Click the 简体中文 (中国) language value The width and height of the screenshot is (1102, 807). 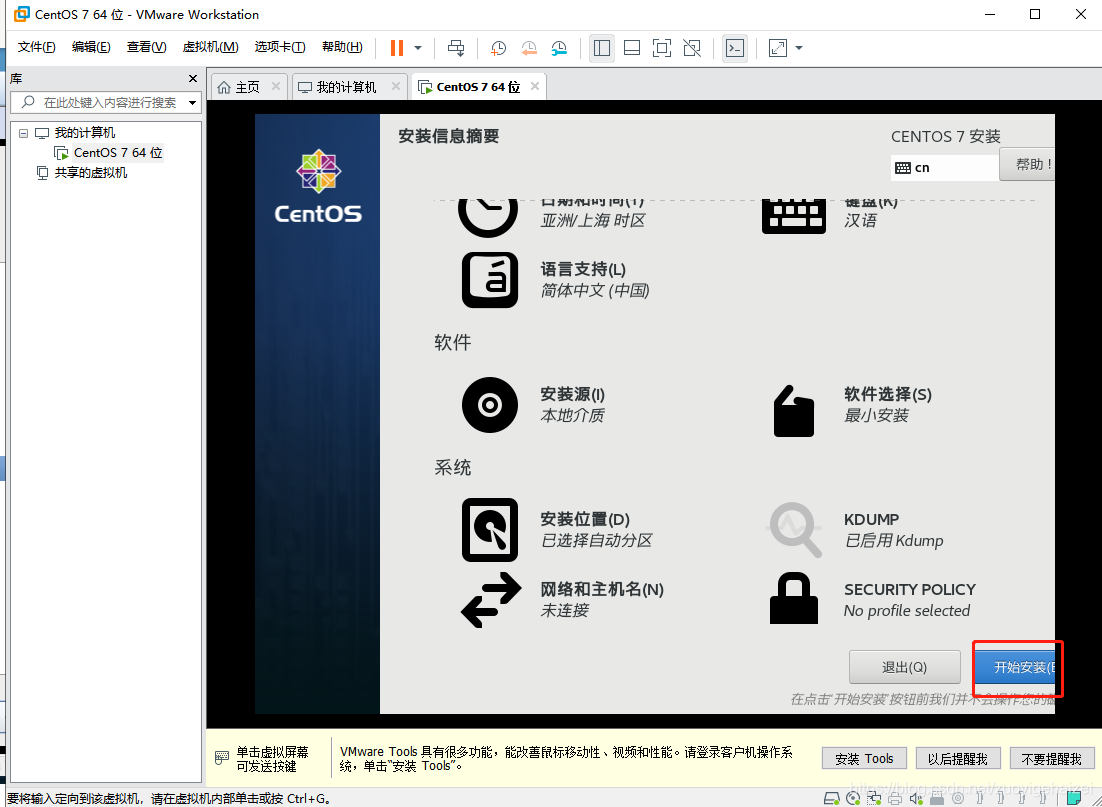595,290
